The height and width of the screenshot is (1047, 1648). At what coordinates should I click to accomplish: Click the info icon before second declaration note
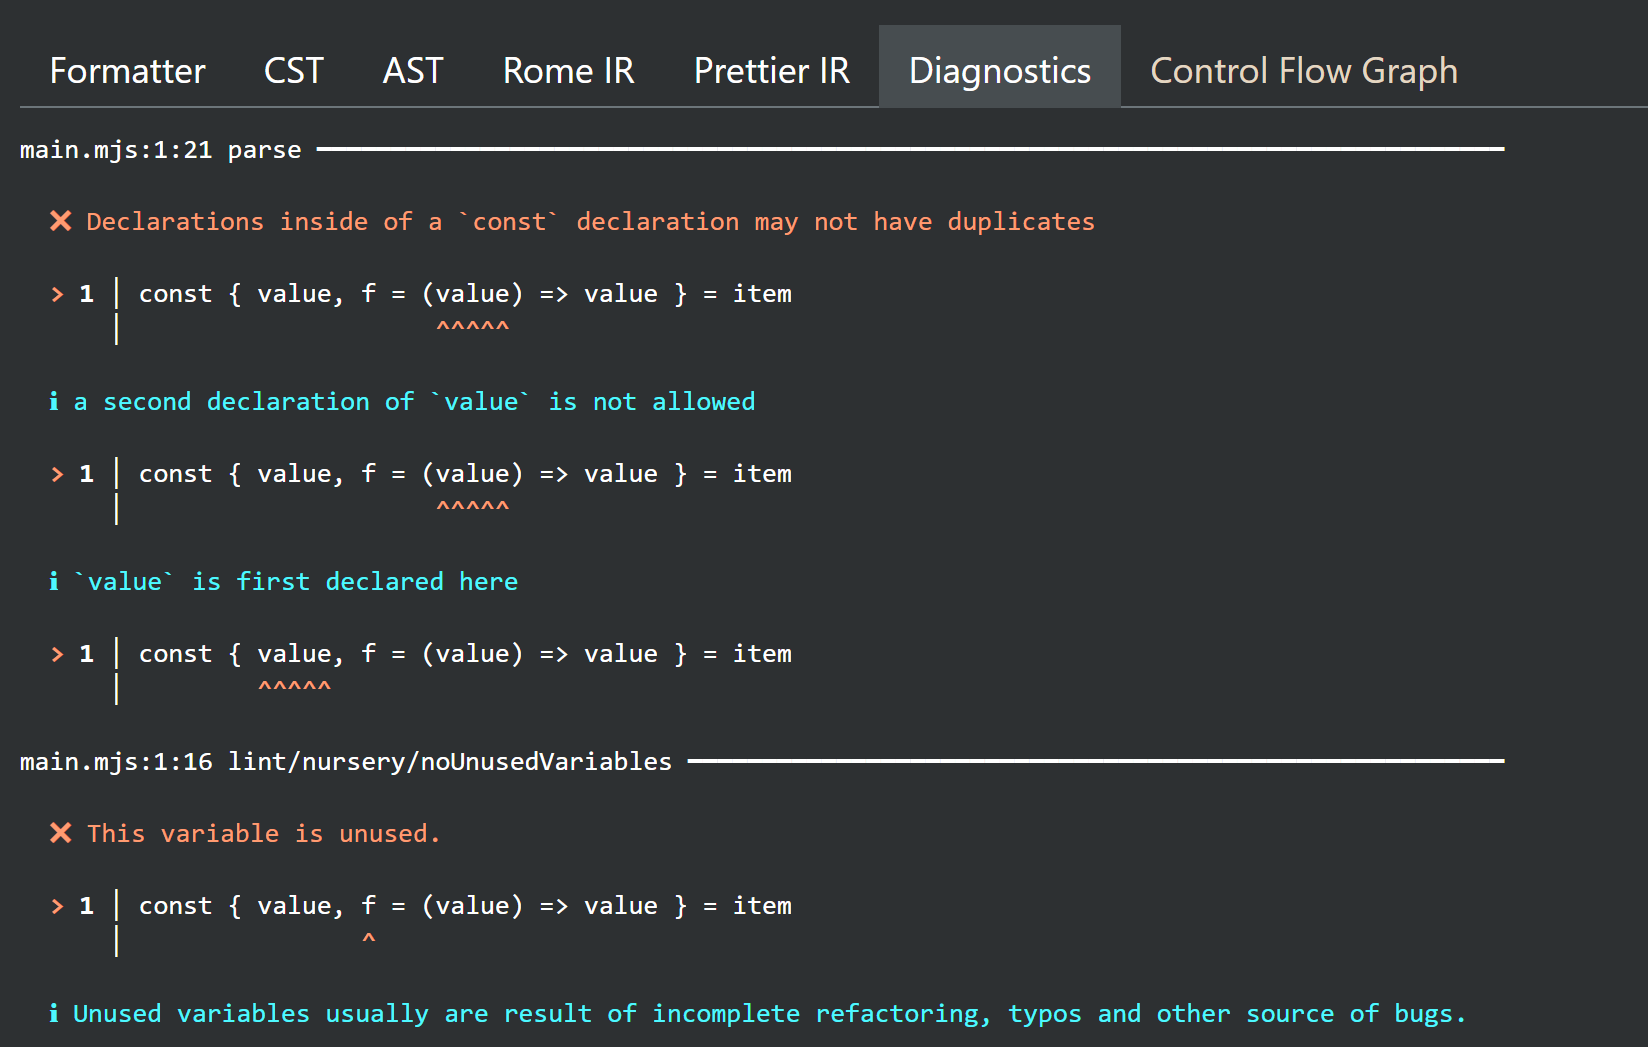point(54,401)
